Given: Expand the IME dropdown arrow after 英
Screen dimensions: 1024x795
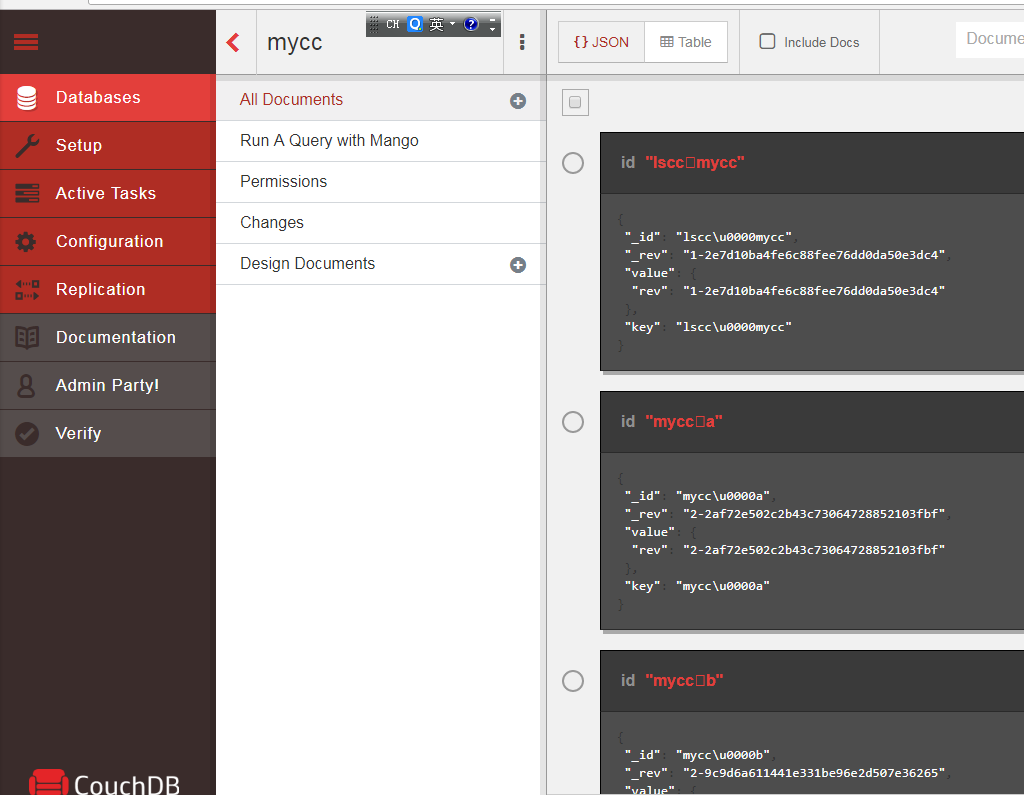Looking at the screenshot, I should point(452,24).
